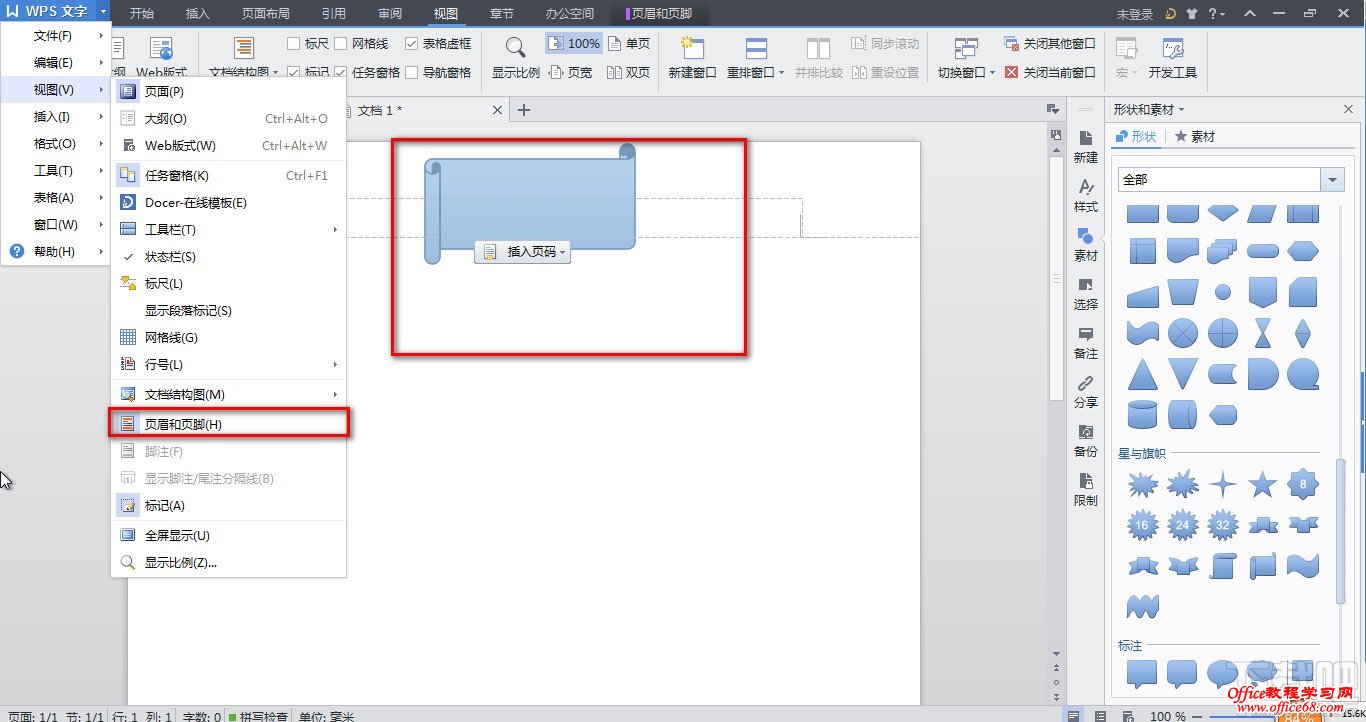Switch to the 开始 ribbon tab
Viewport: 1366px width, 722px height.
(x=142, y=14)
